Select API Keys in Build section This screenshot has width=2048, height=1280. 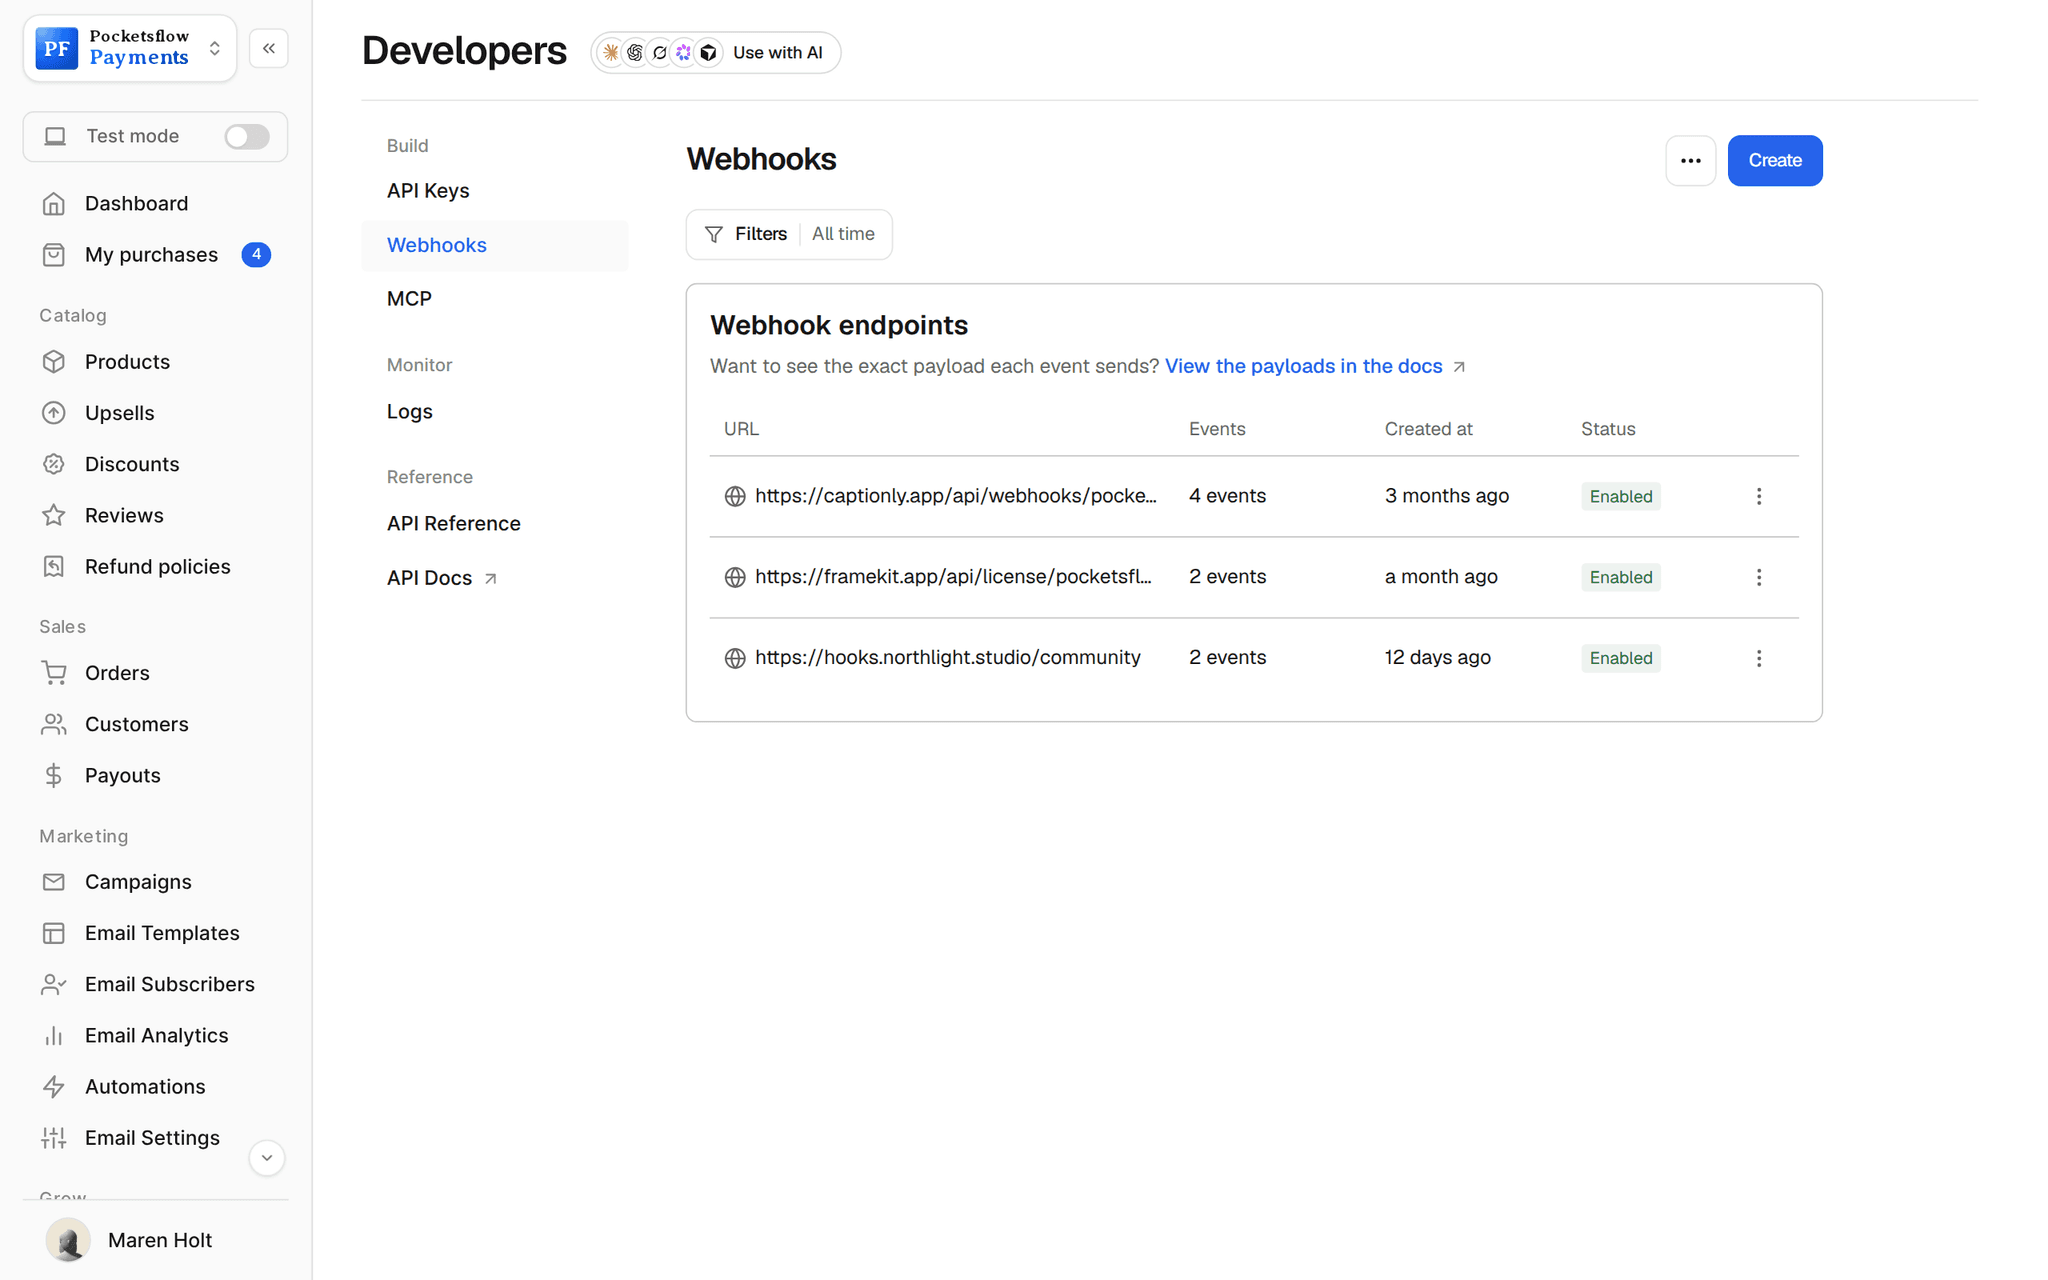[428, 191]
